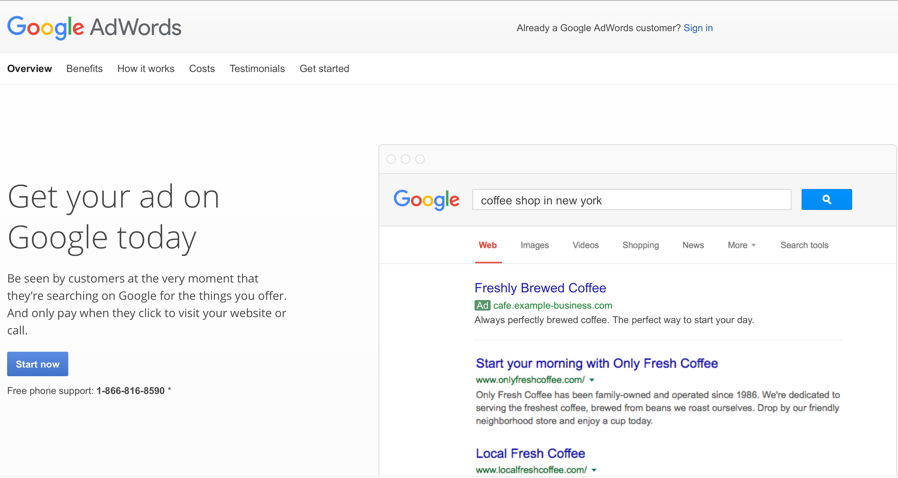Expand the More dropdown

(x=742, y=245)
